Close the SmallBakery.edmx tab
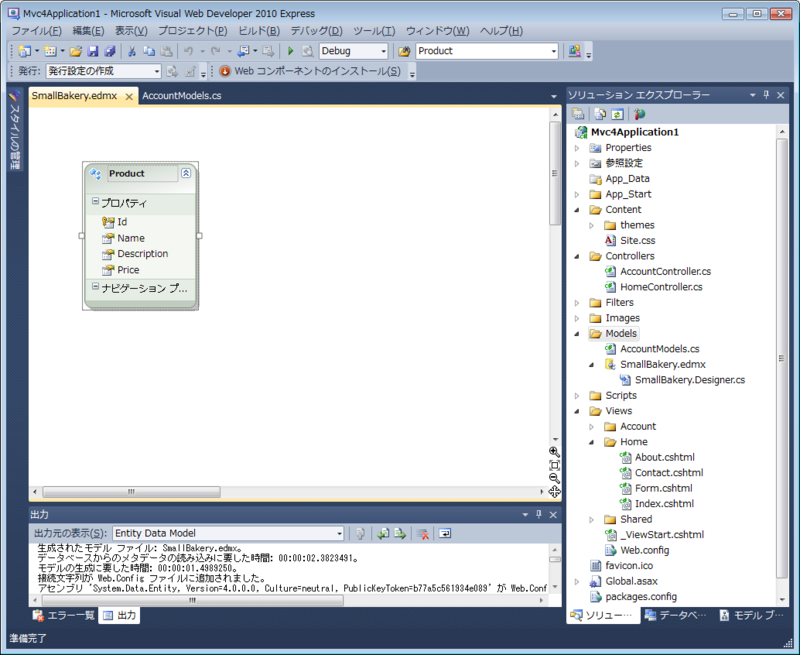Image resolution: width=800 pixels, height=655 pixels. (129, 96)
